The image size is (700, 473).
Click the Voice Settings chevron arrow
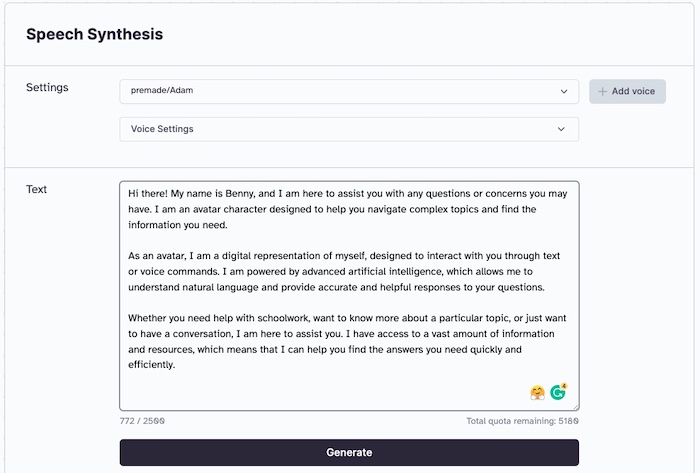pos(562,129)
